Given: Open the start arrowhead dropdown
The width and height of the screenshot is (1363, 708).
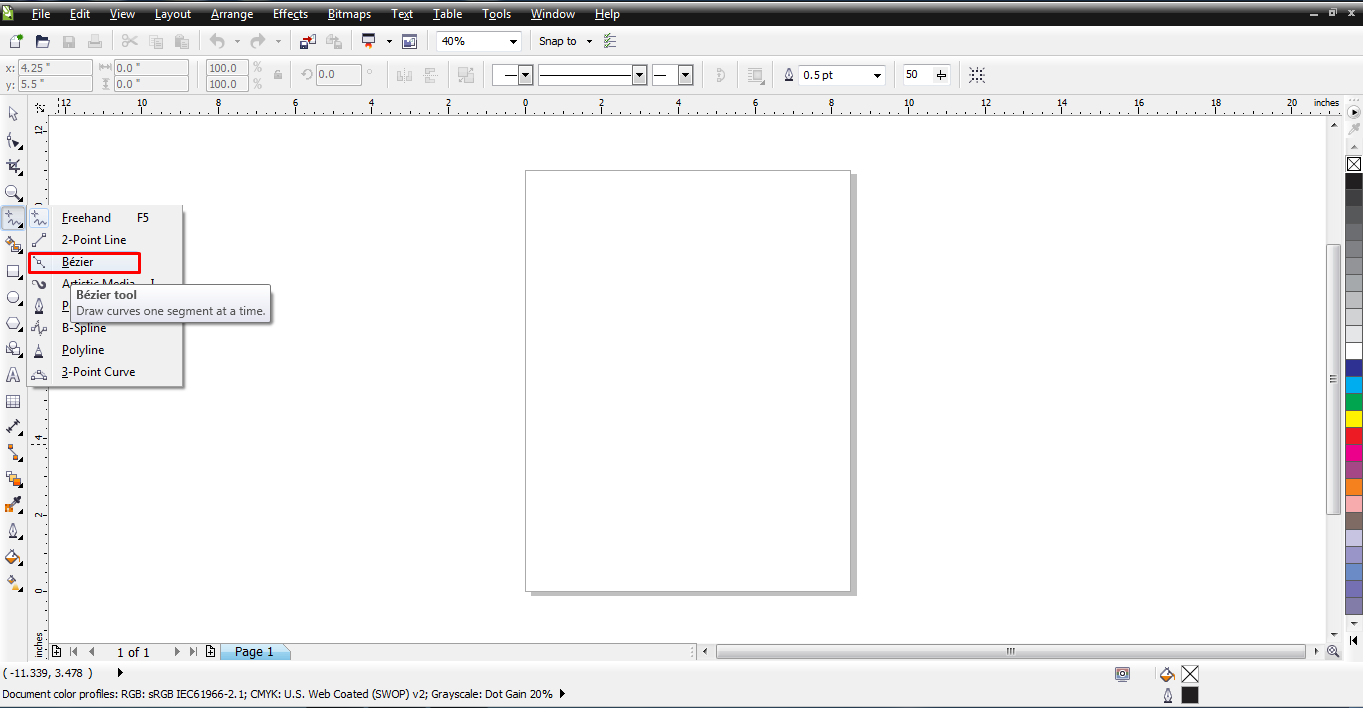Looking at the screenshot, I should point(525,75).
